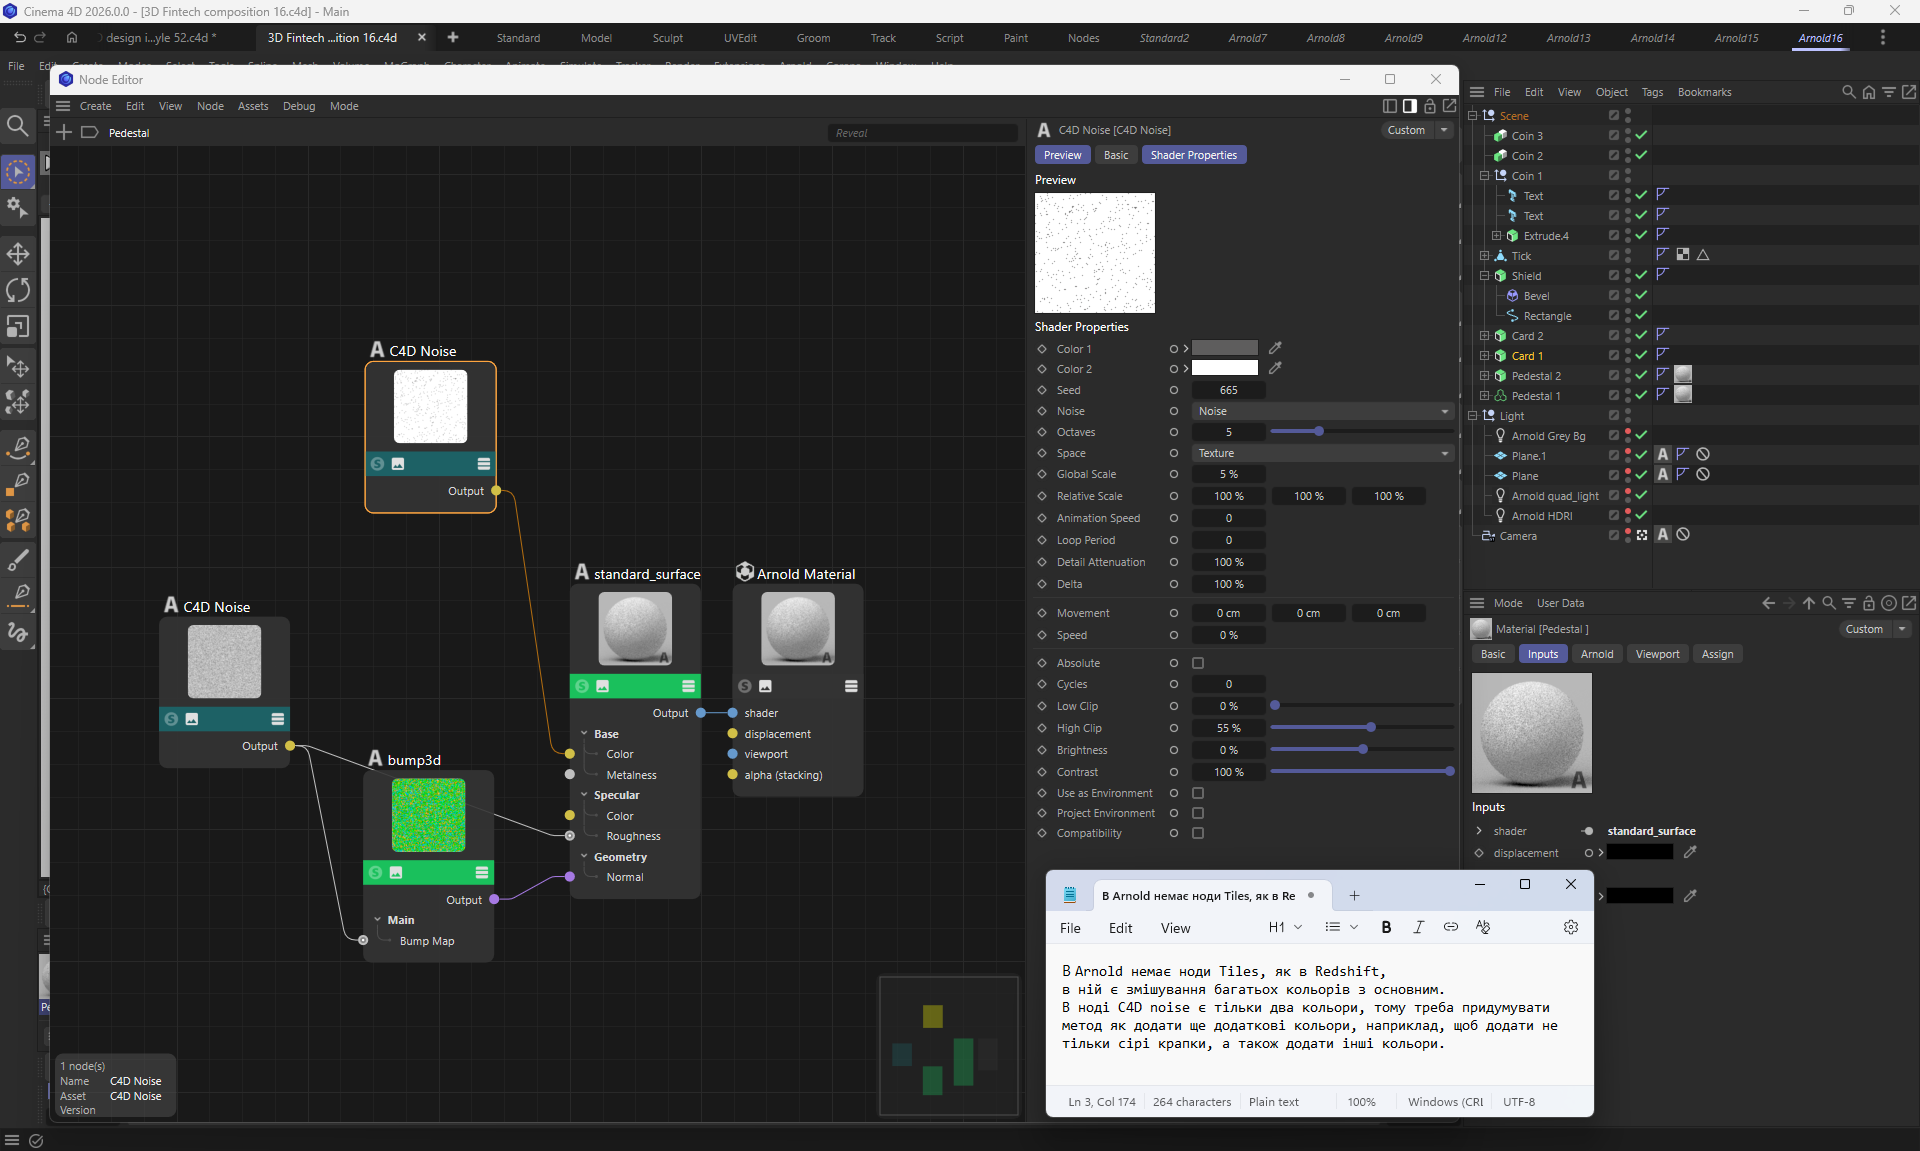1920x1151 pixels.
Task: Check the Use as Environment checkbox
Action: click(1198, 793)
